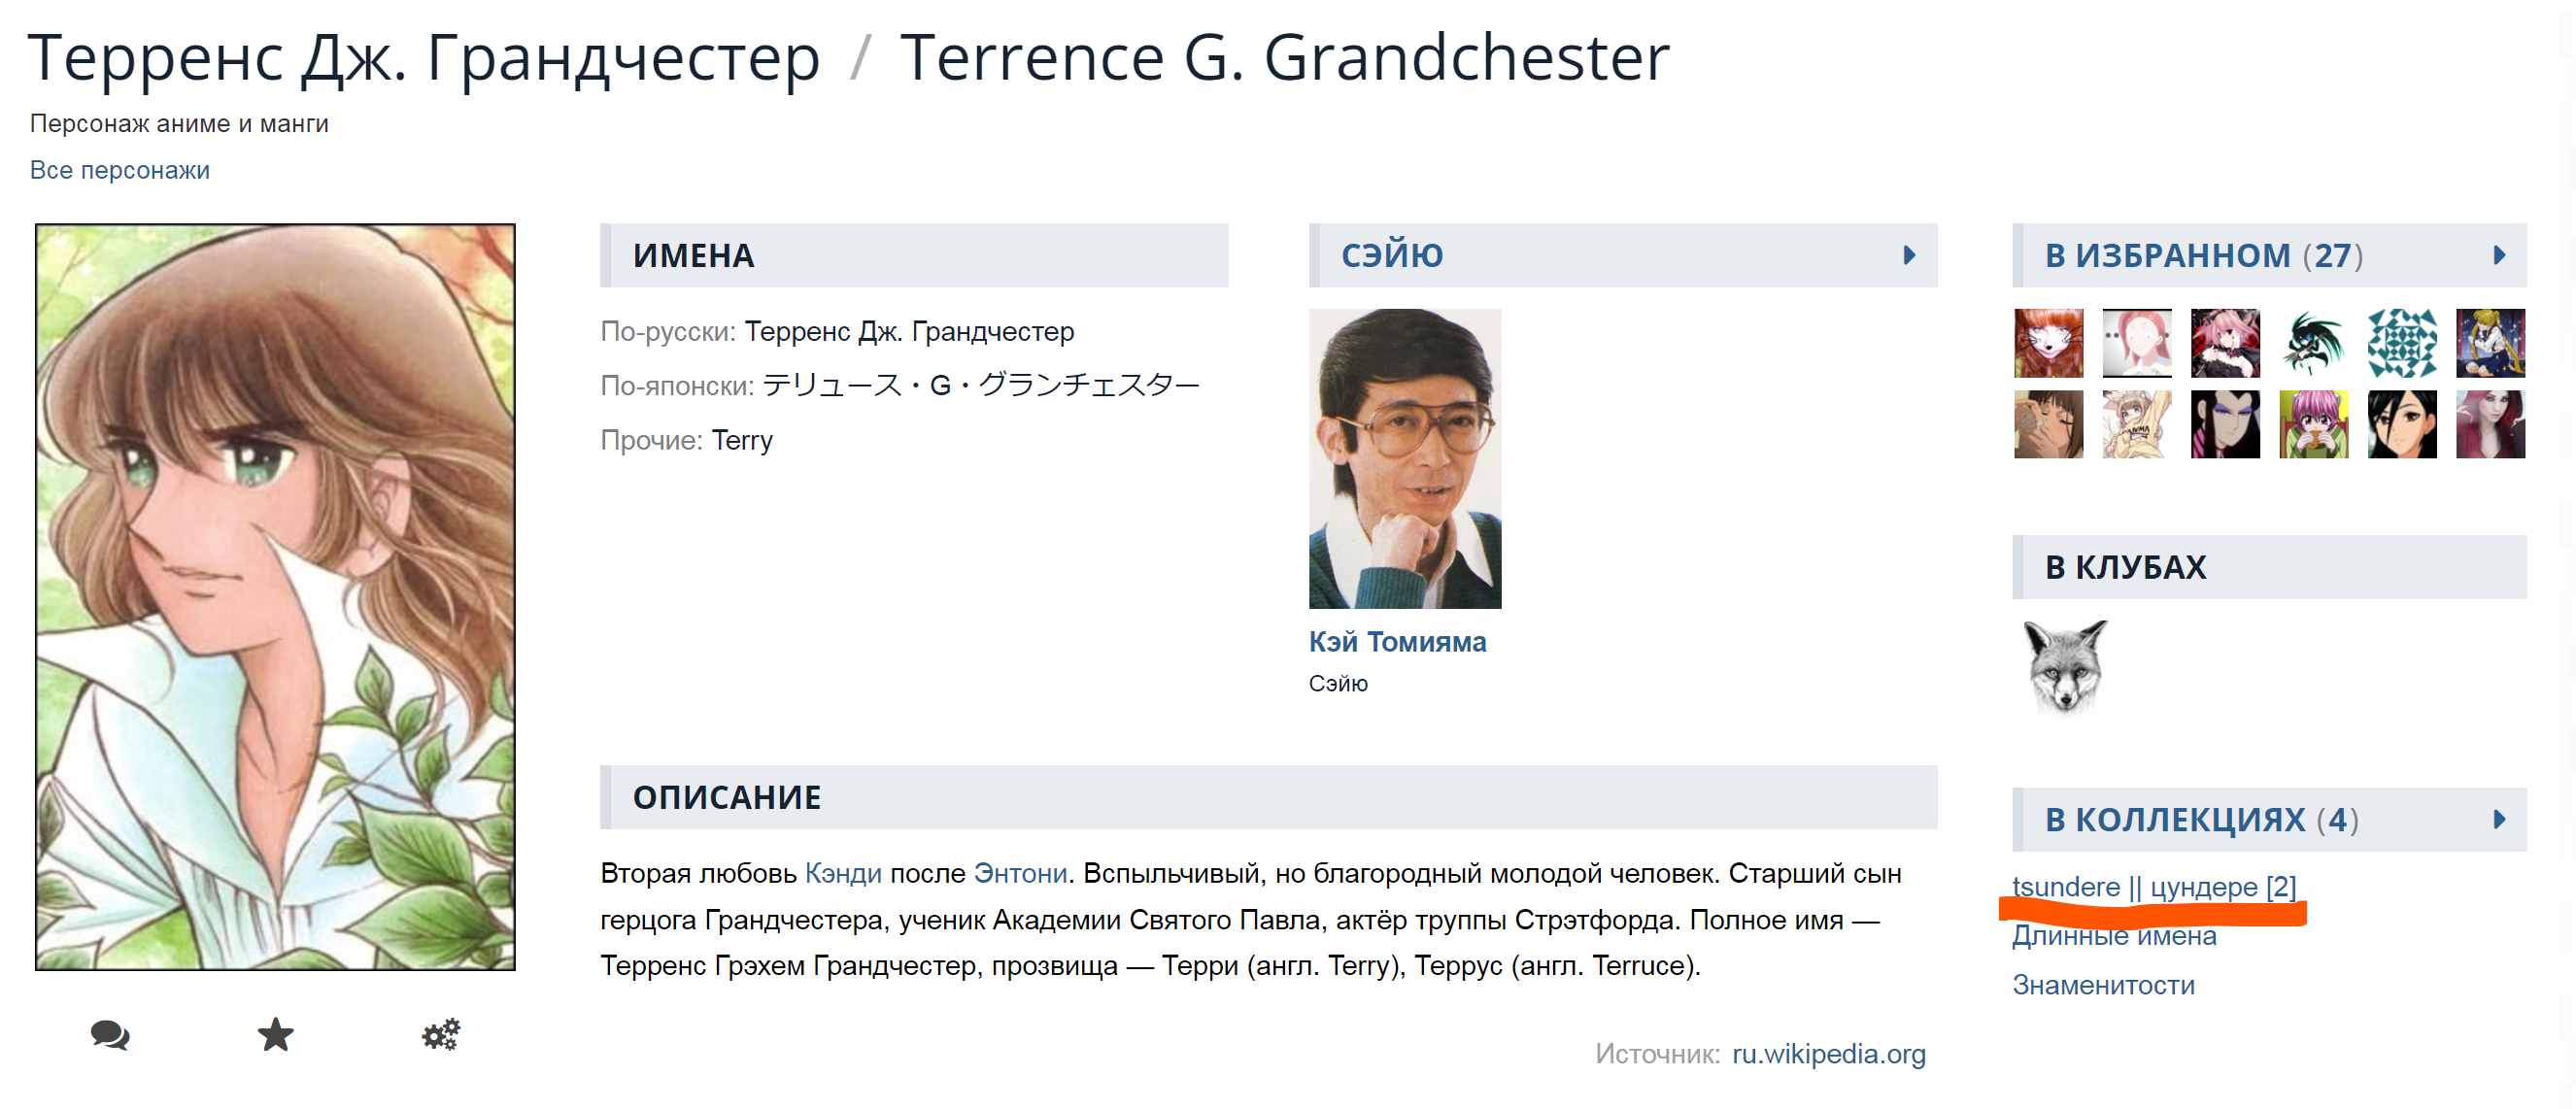Viewport: 2576px width, 1109px height.
Task: Click the green dragon user avatar
Action: pyautogui.click(x=2313, y=343)
